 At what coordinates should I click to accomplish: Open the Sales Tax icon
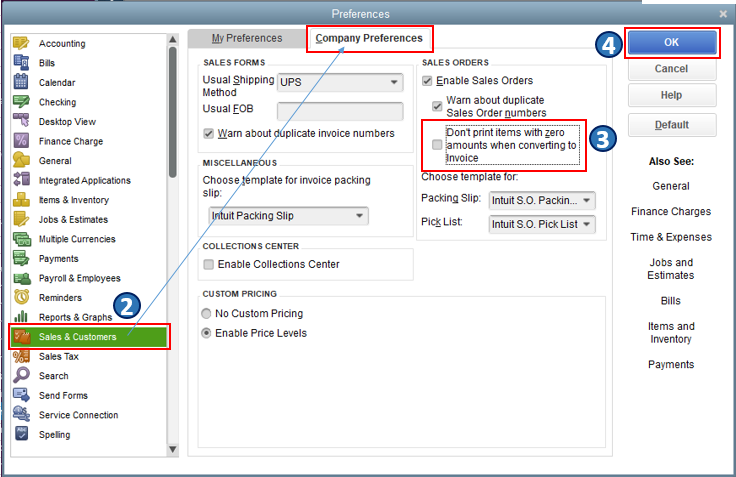click(21, 356)
